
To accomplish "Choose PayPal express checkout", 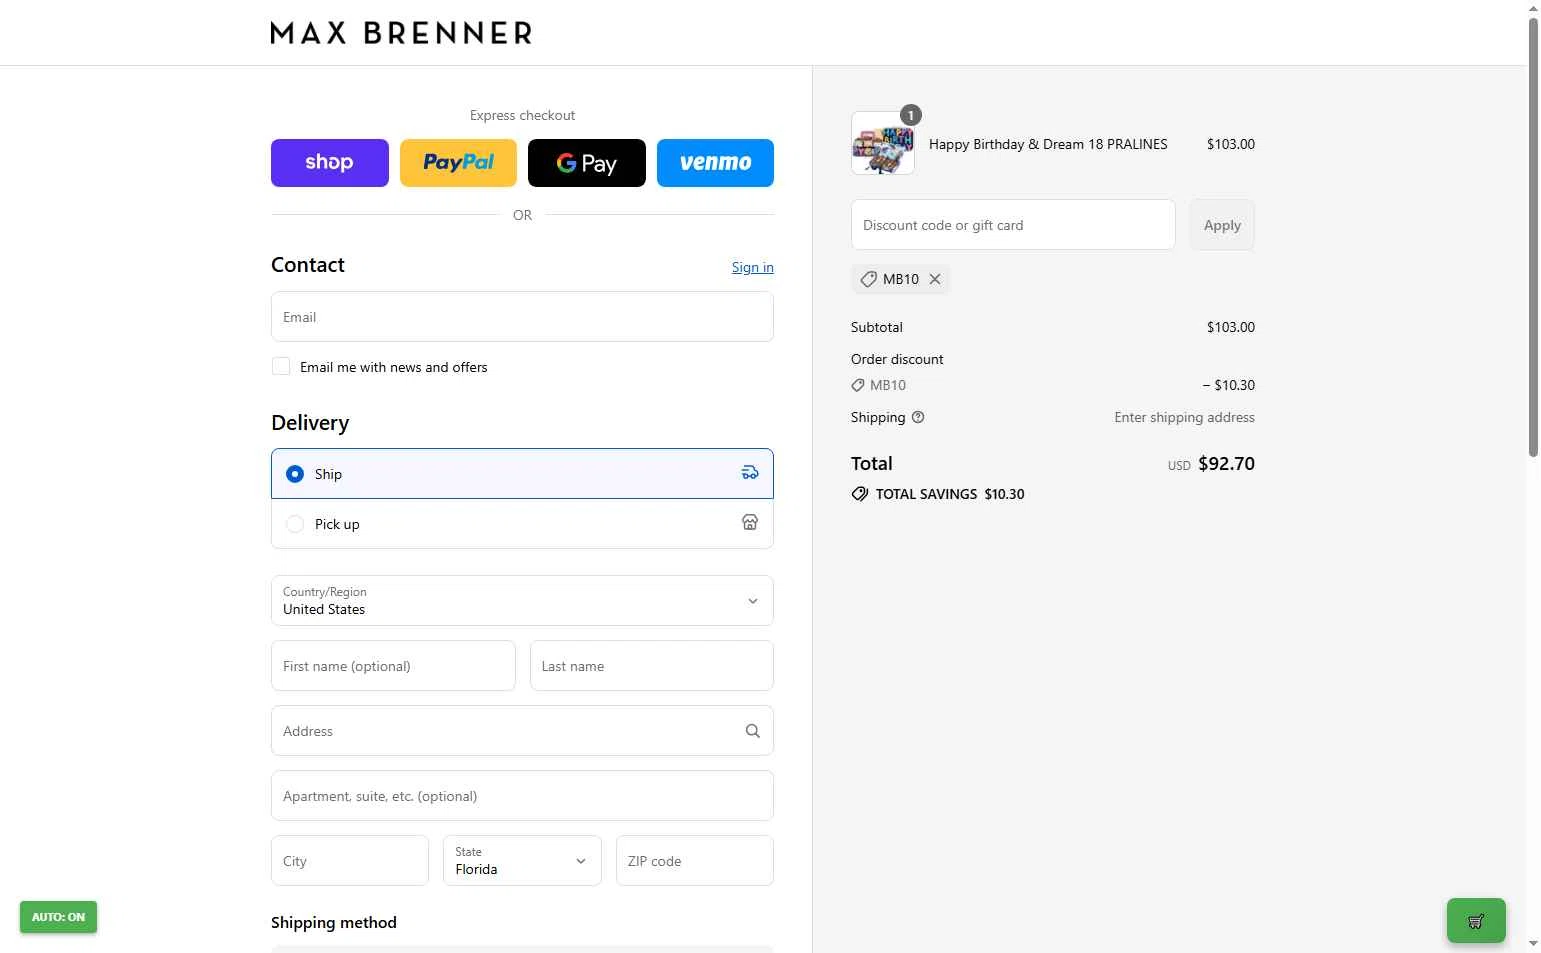I will click(458, 163).
